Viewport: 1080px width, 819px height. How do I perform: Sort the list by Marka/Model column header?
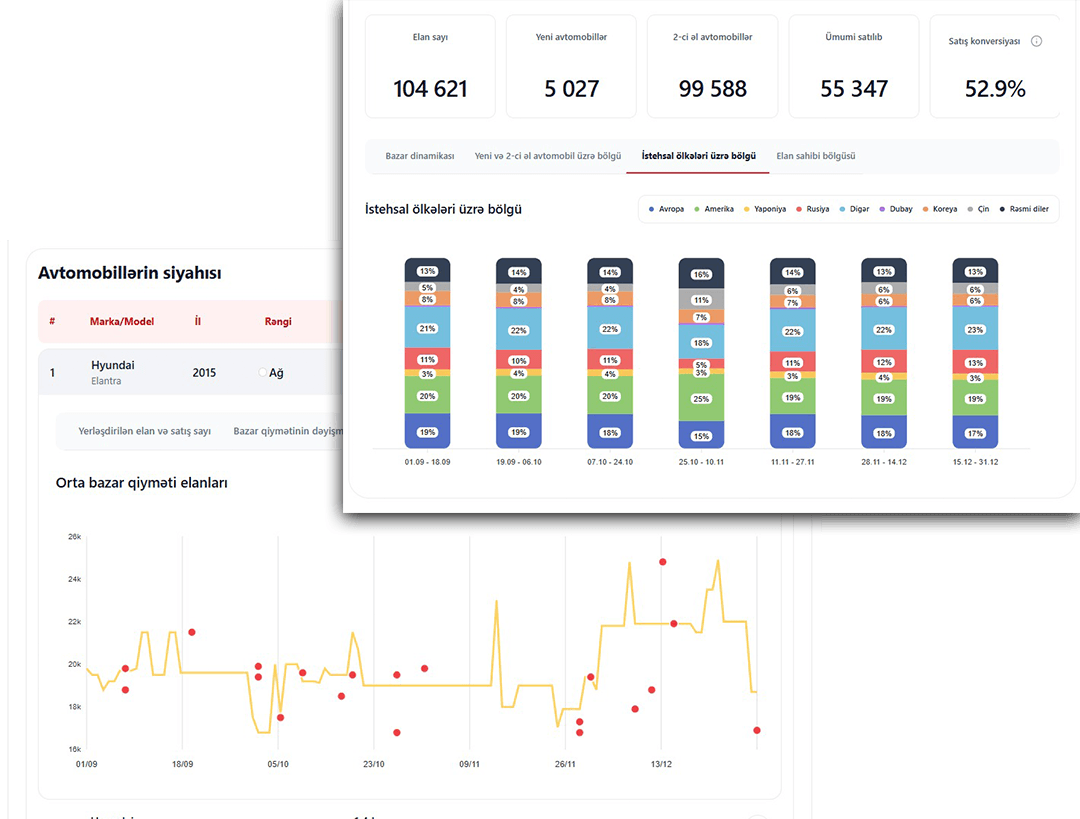(122, 322)
